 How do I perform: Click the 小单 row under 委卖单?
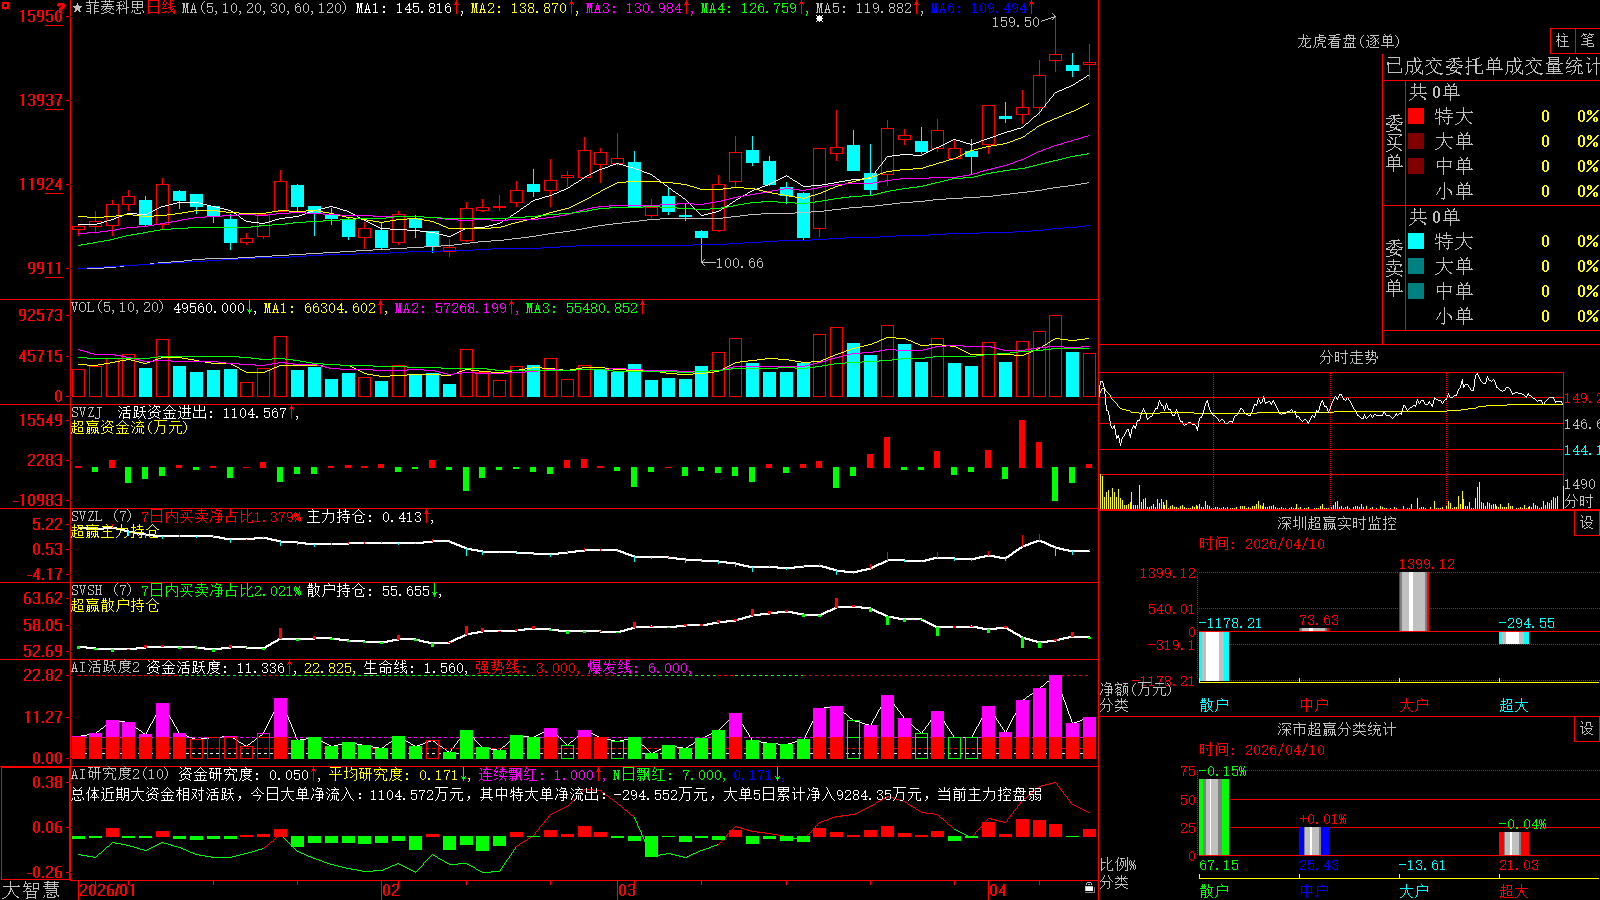click(x=1503, y=316)
